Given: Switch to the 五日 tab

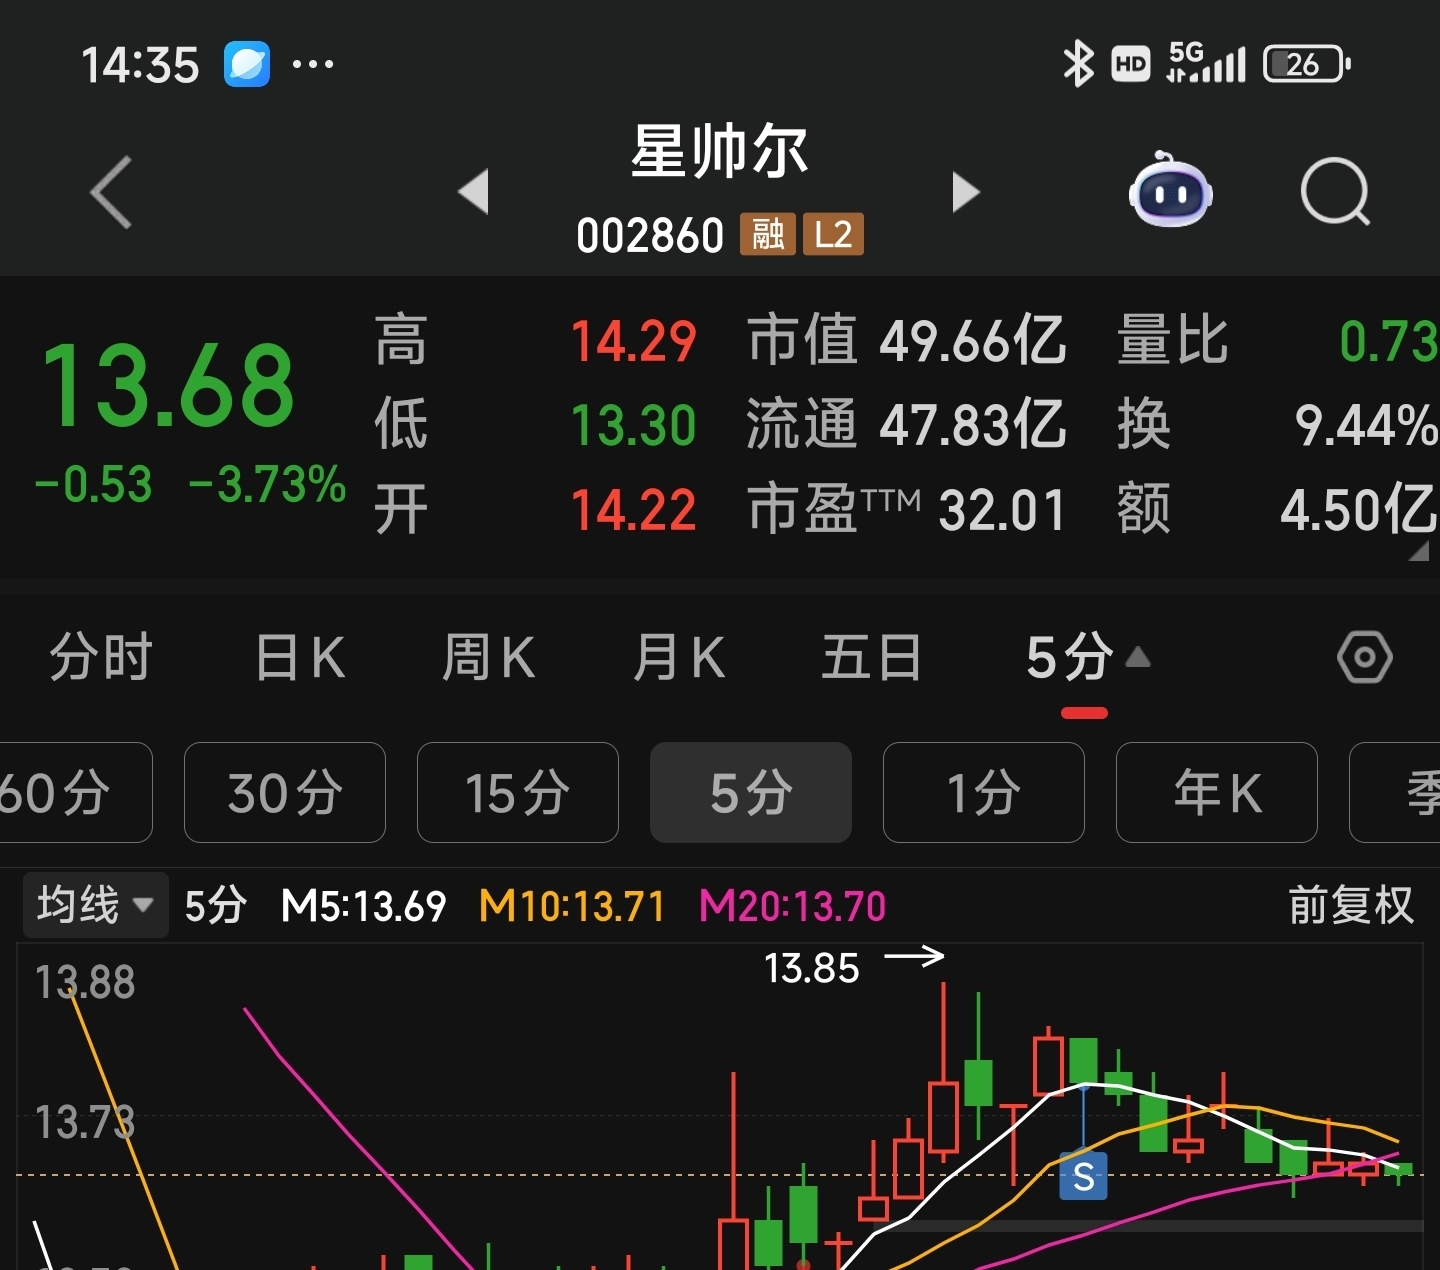Looking at the screenshot, I should [x=871, y=657].
